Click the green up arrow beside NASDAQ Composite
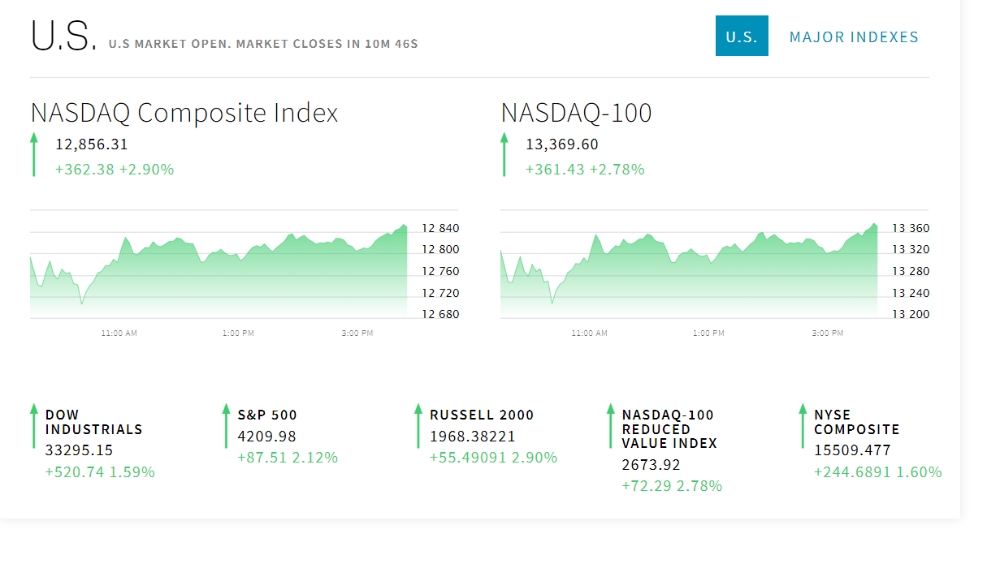1000x568 pixels. tap(34, 154)
